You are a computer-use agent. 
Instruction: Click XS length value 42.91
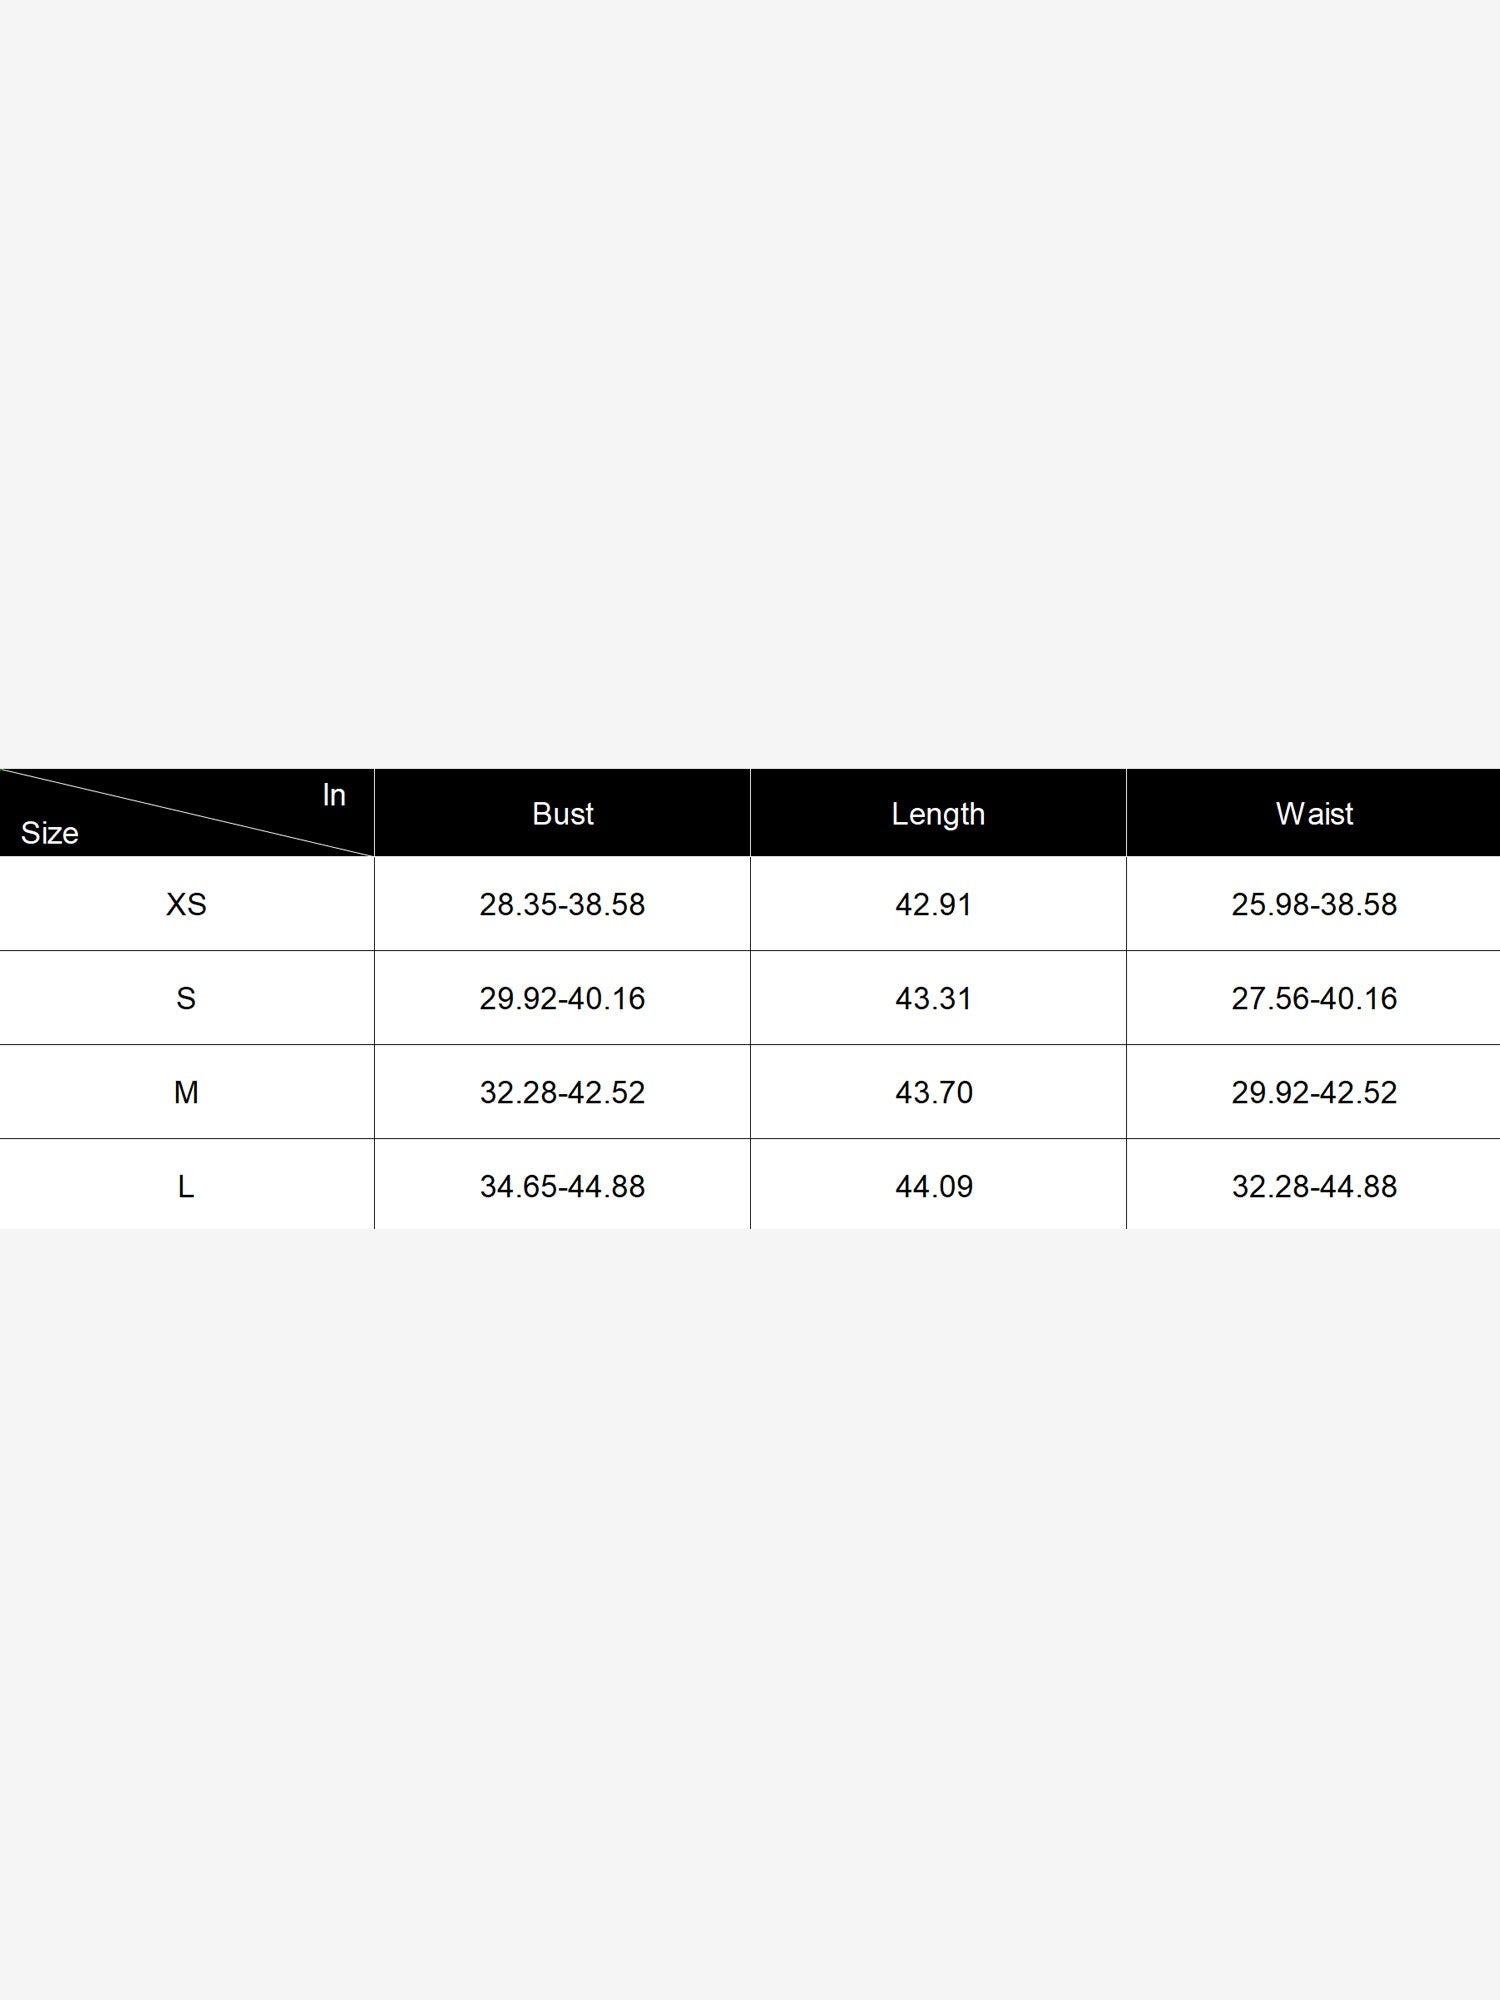(934, 904)
